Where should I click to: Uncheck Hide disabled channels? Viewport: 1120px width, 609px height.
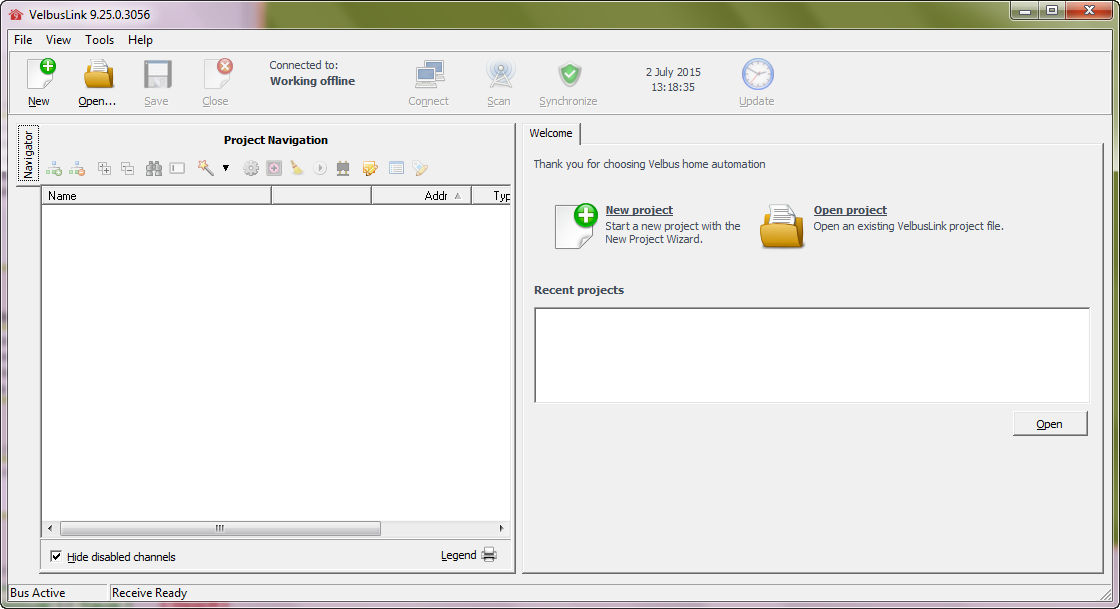[x=57, y=556]
